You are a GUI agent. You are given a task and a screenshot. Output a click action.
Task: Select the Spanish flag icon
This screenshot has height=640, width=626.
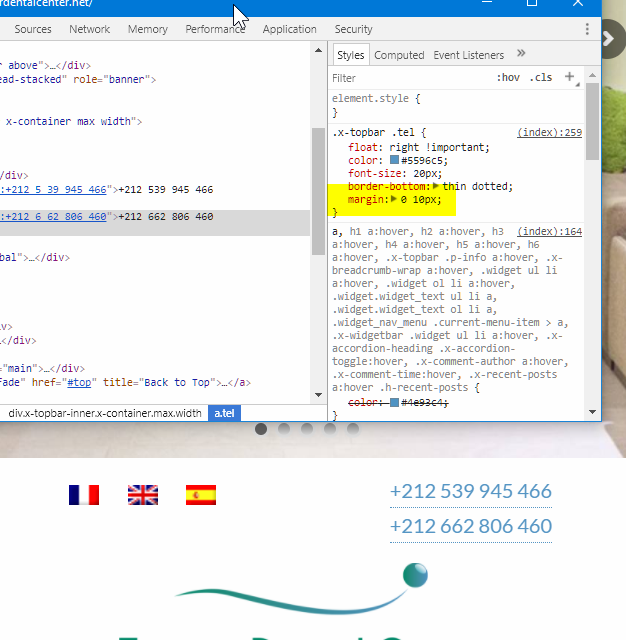(x=201, y=494)
